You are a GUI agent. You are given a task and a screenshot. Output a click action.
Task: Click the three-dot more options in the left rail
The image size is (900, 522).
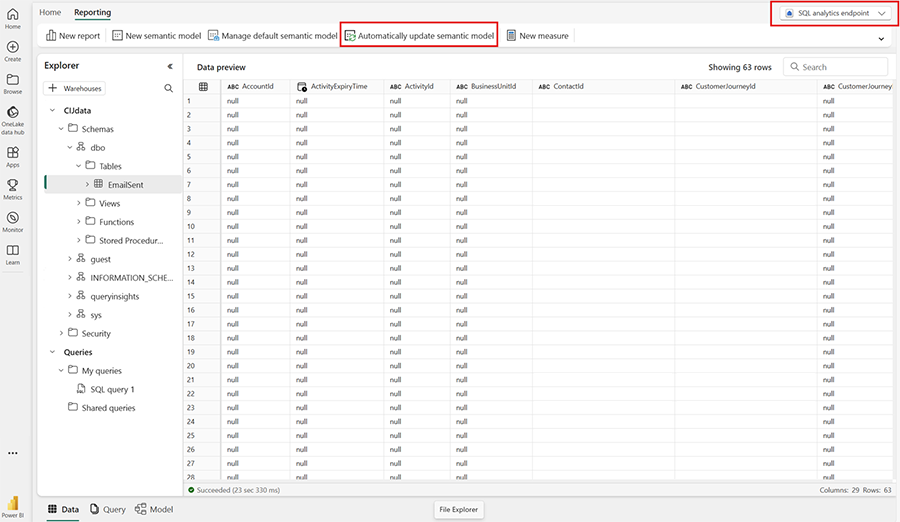(x=13, y=453)
